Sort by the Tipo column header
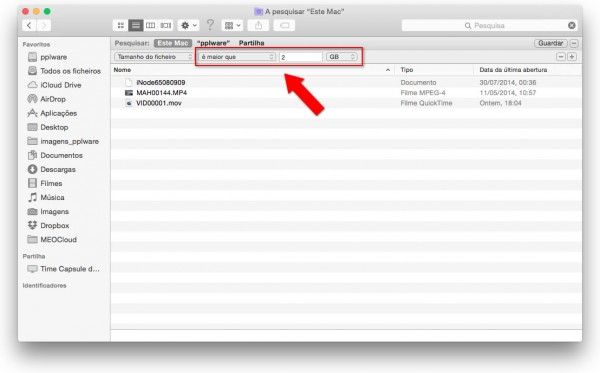The image size is (600, 373). coord(407,70)
